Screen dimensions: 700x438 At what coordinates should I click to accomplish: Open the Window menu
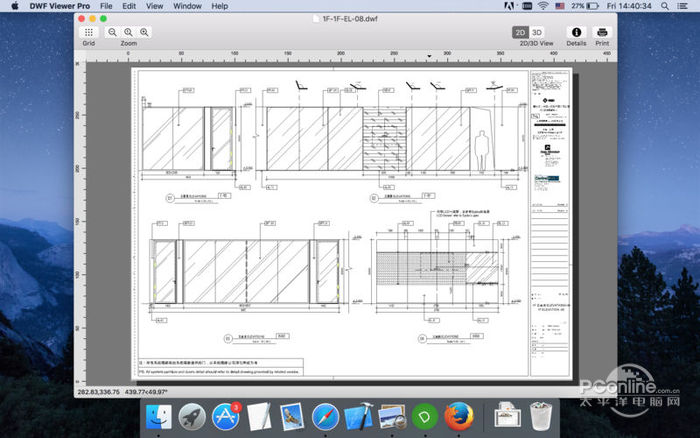coord(187,6)
